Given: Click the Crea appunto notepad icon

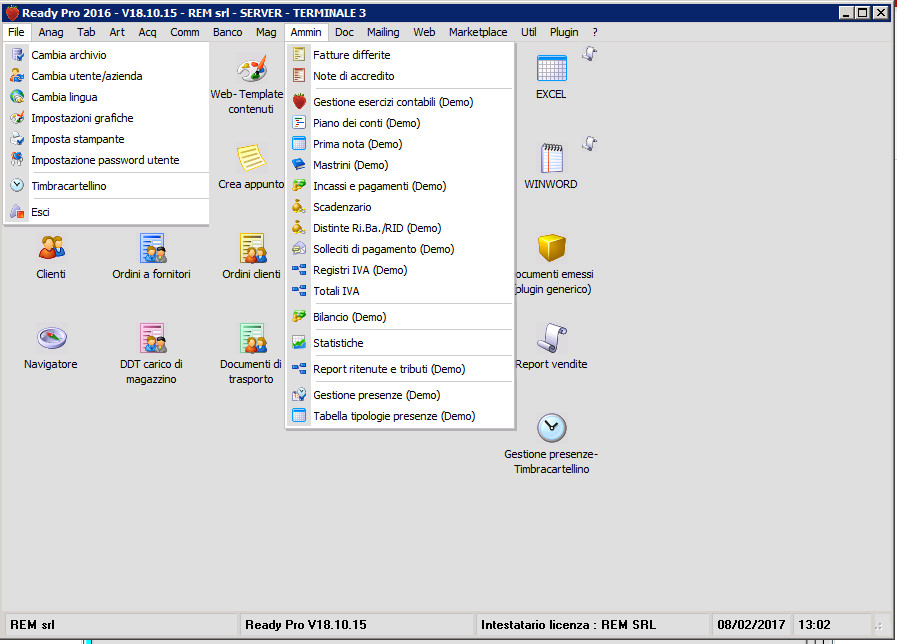Looking at the screenshot, I should click(251, 158).
